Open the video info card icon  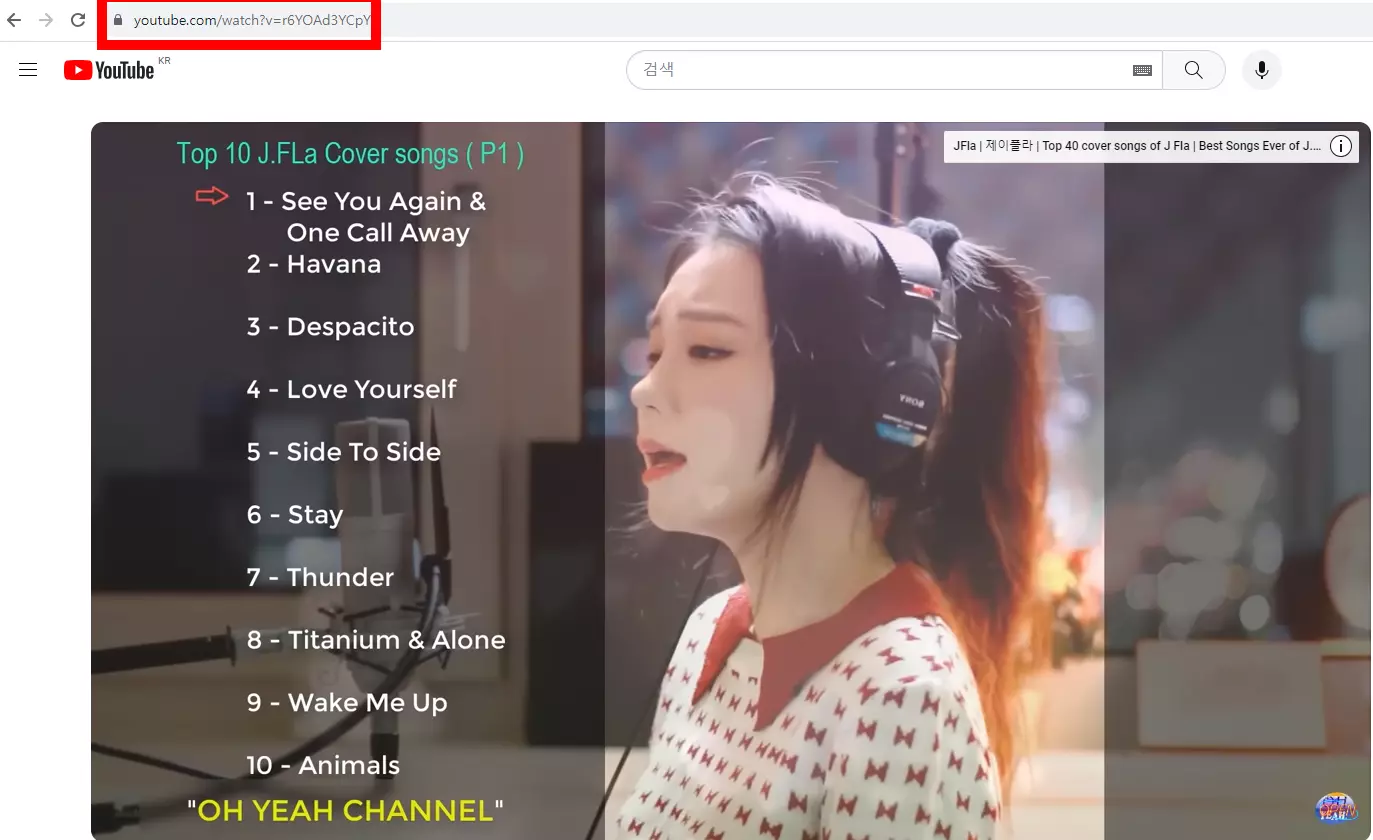point(1341,146)
